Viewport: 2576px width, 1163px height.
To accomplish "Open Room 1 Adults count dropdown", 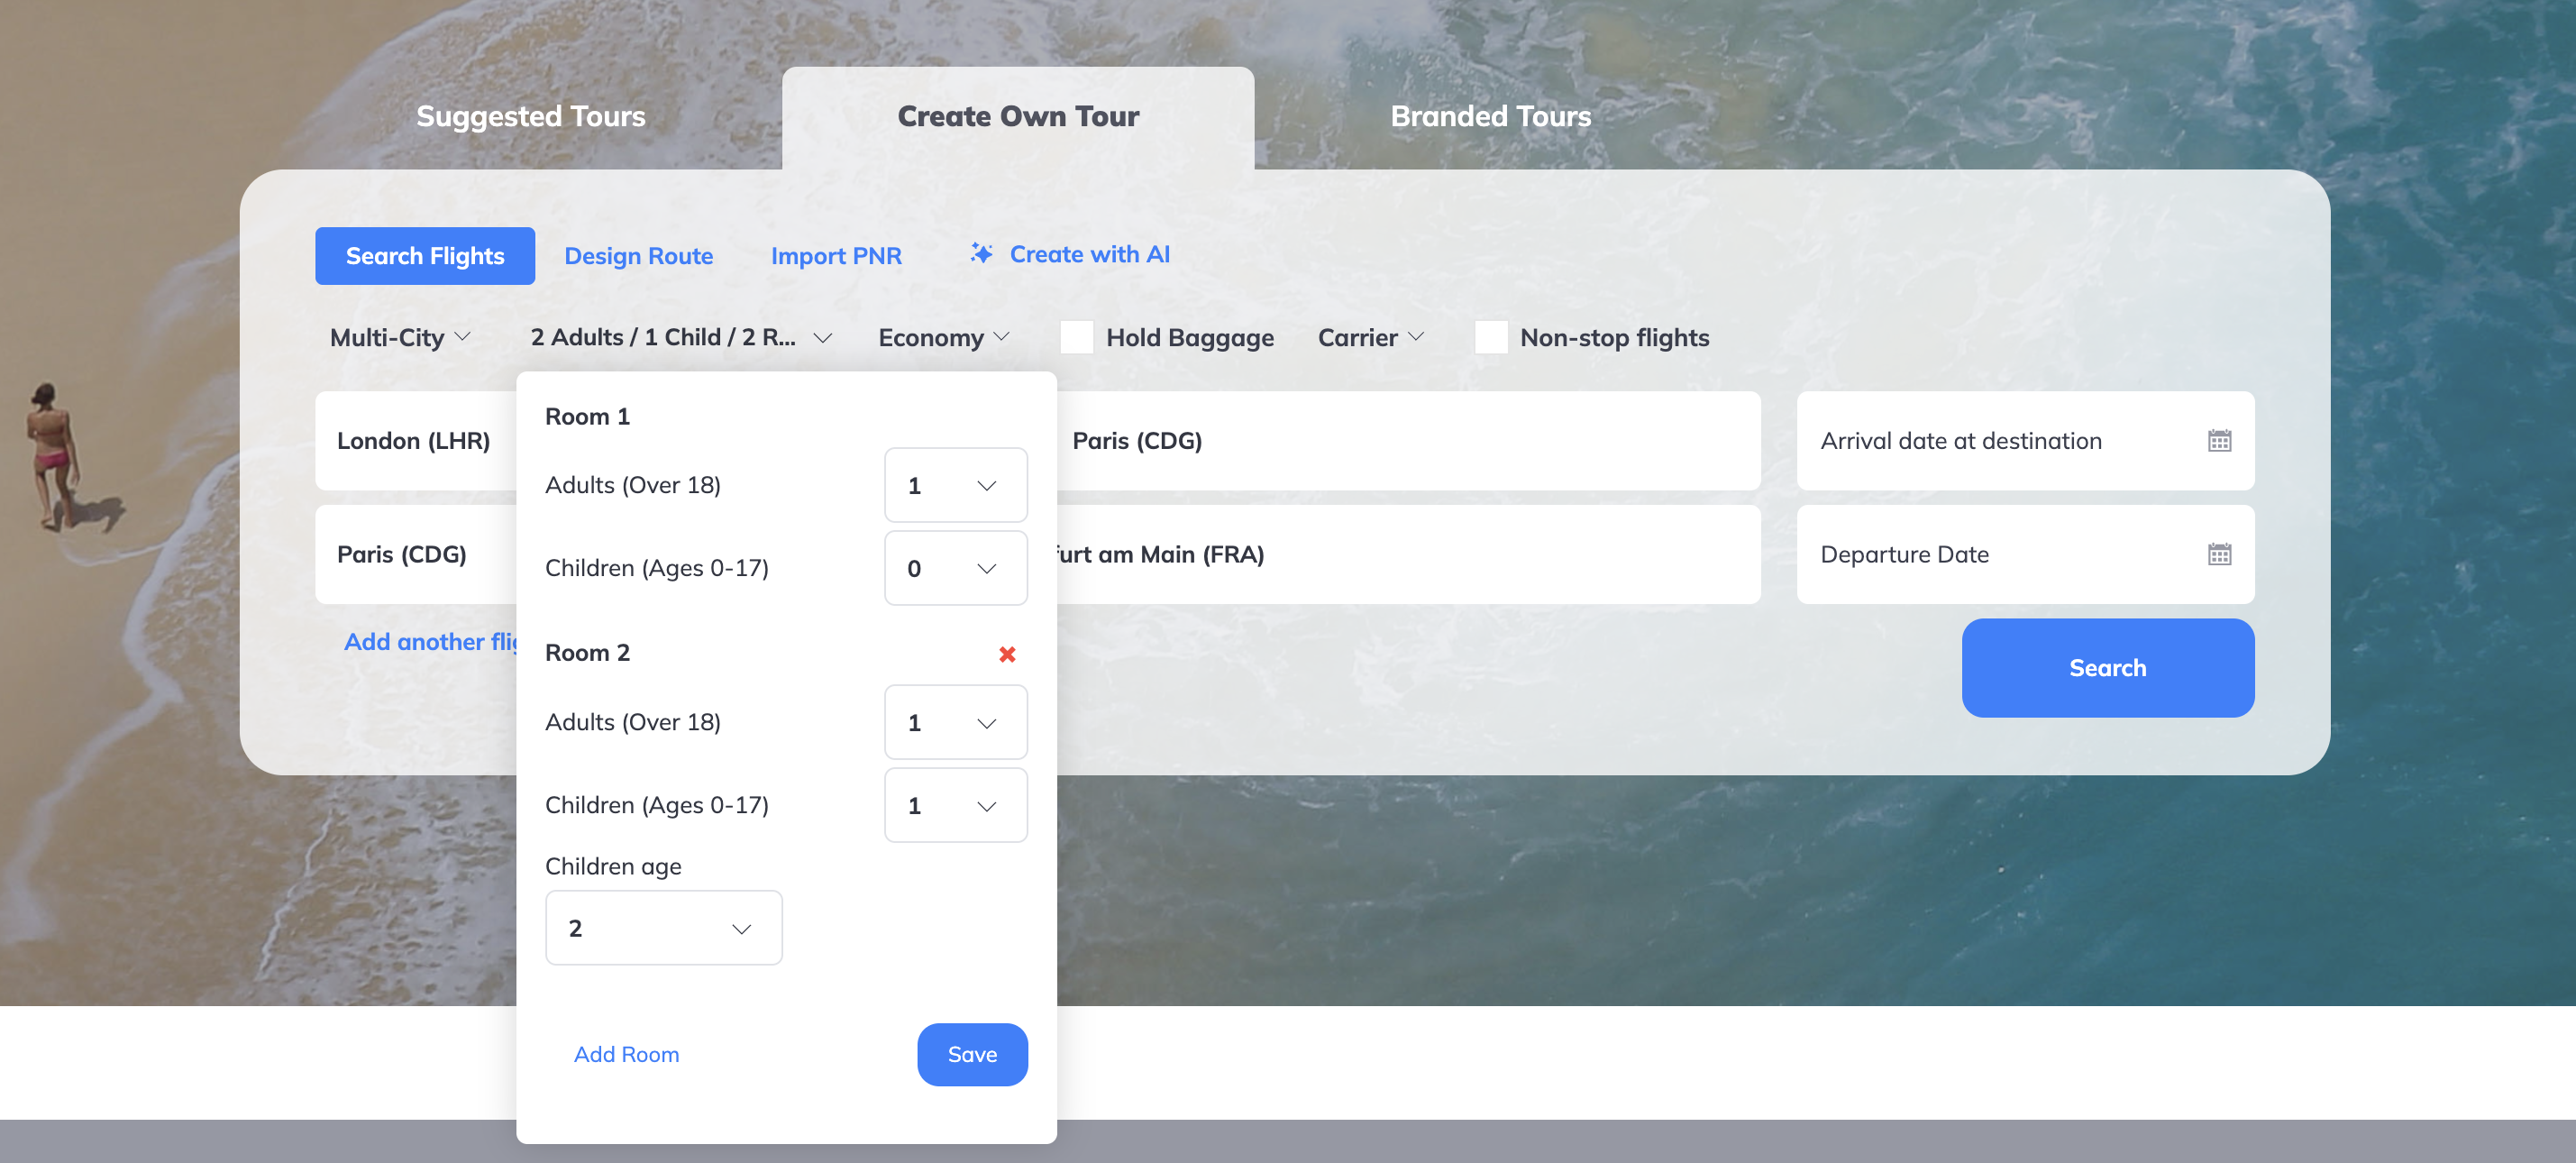I will click(955, 486).
